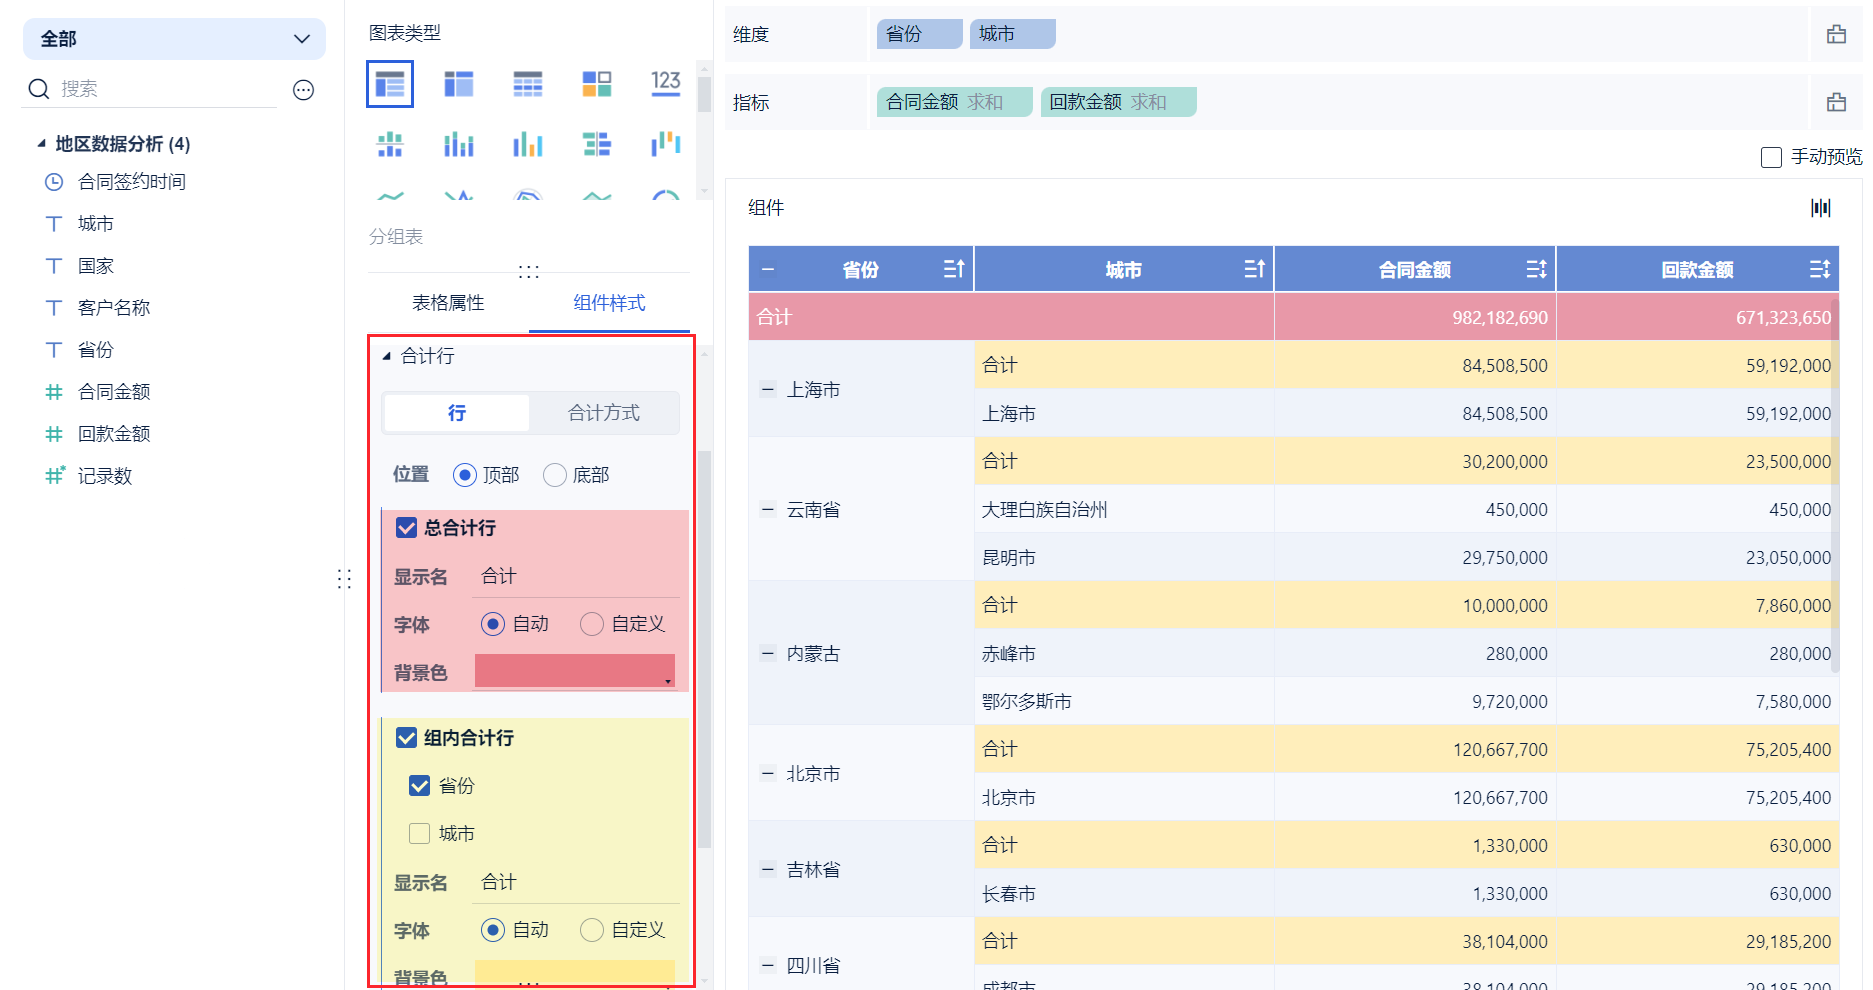Collapse the 地区数据分析 tree node
Image resolution: width=1873 pixels, height=990 pixels.
tap(42, 144)
